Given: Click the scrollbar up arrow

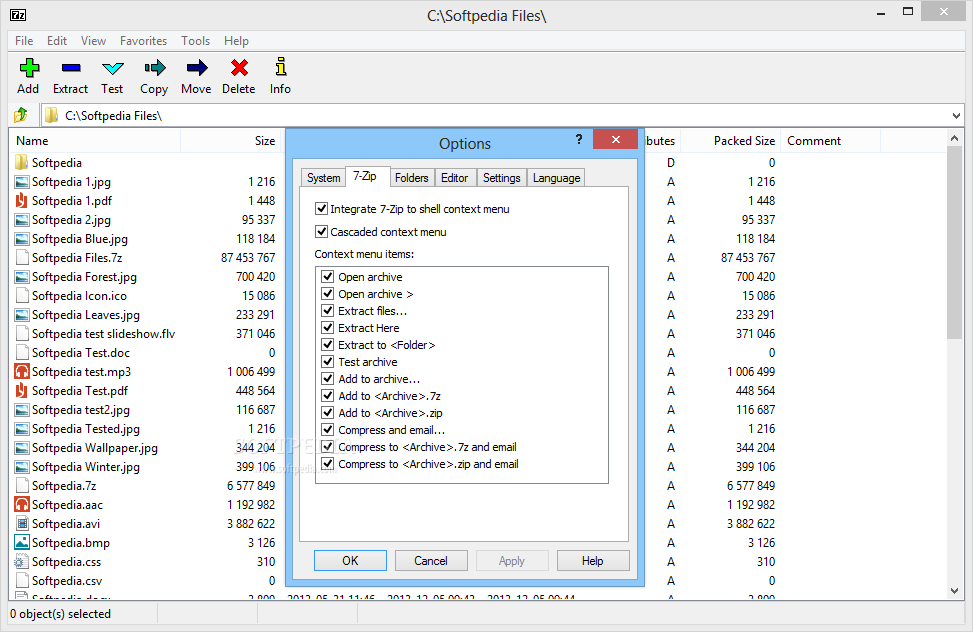Looking at the screenshot, I should tap(954, 138).
